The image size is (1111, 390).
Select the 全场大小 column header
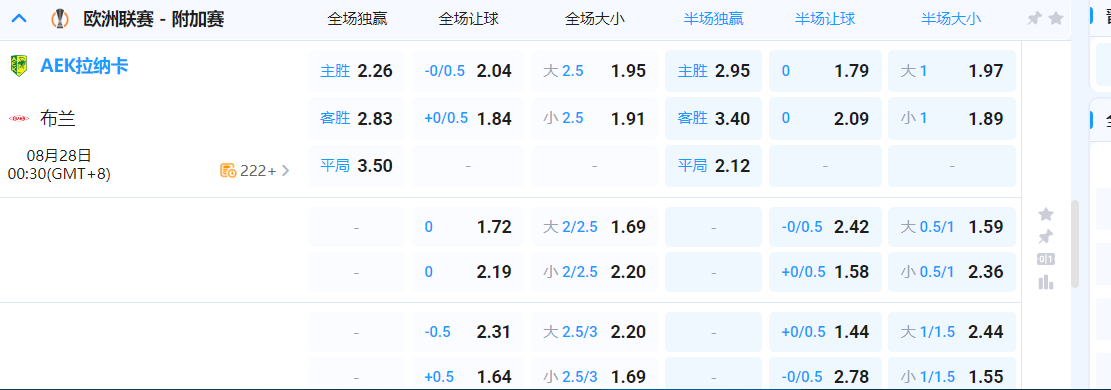(595, 19)
